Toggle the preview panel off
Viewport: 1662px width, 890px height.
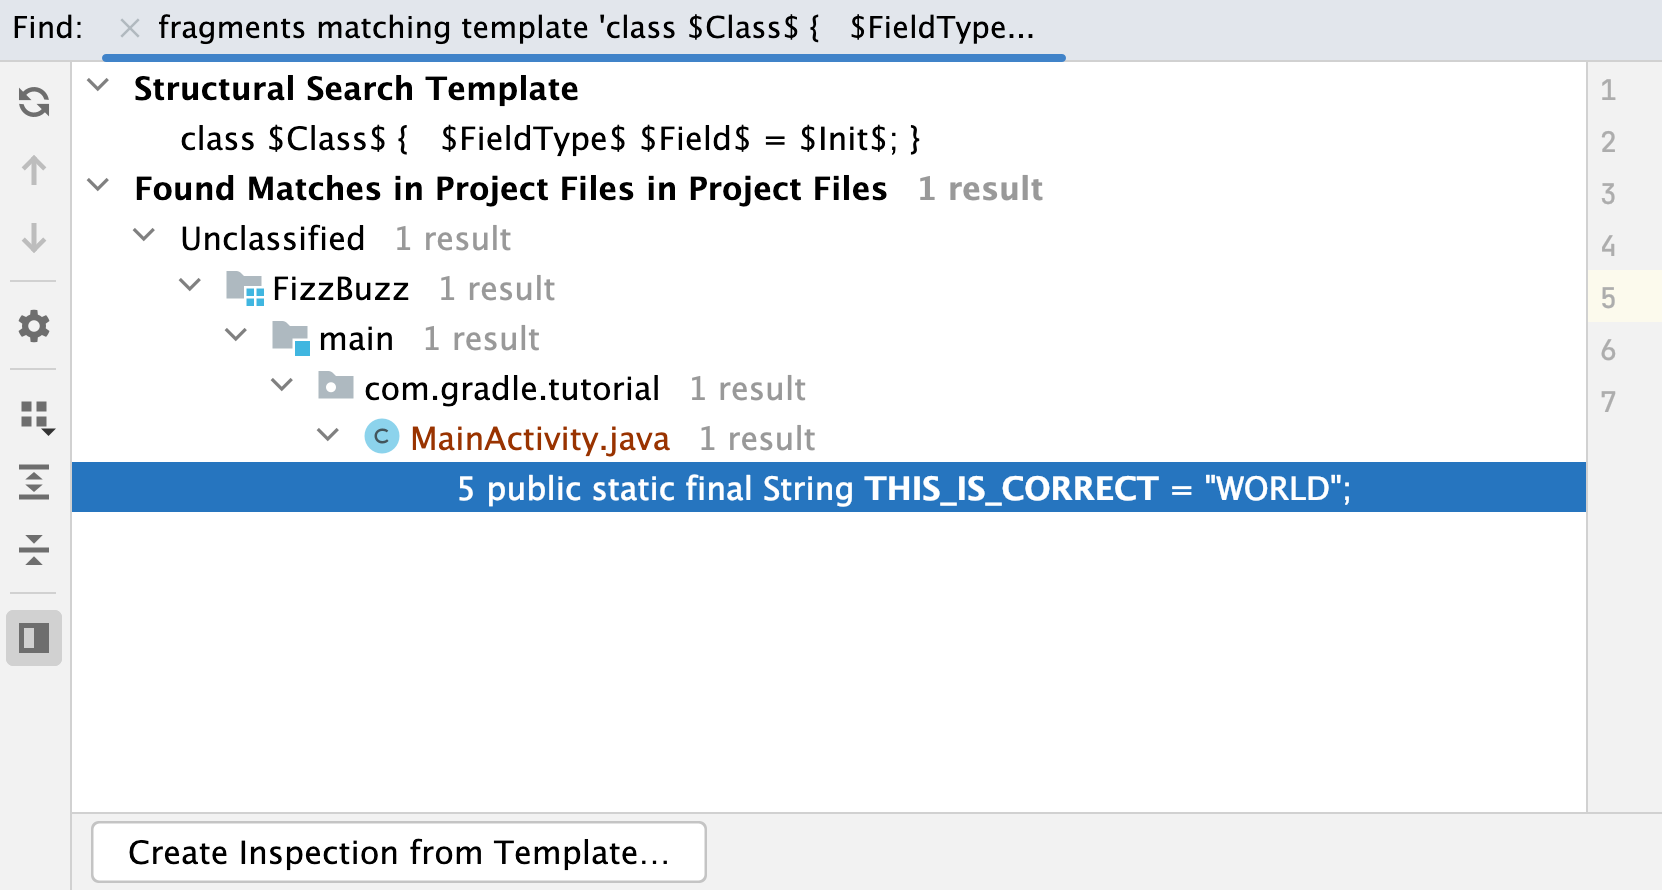[34, 638]
